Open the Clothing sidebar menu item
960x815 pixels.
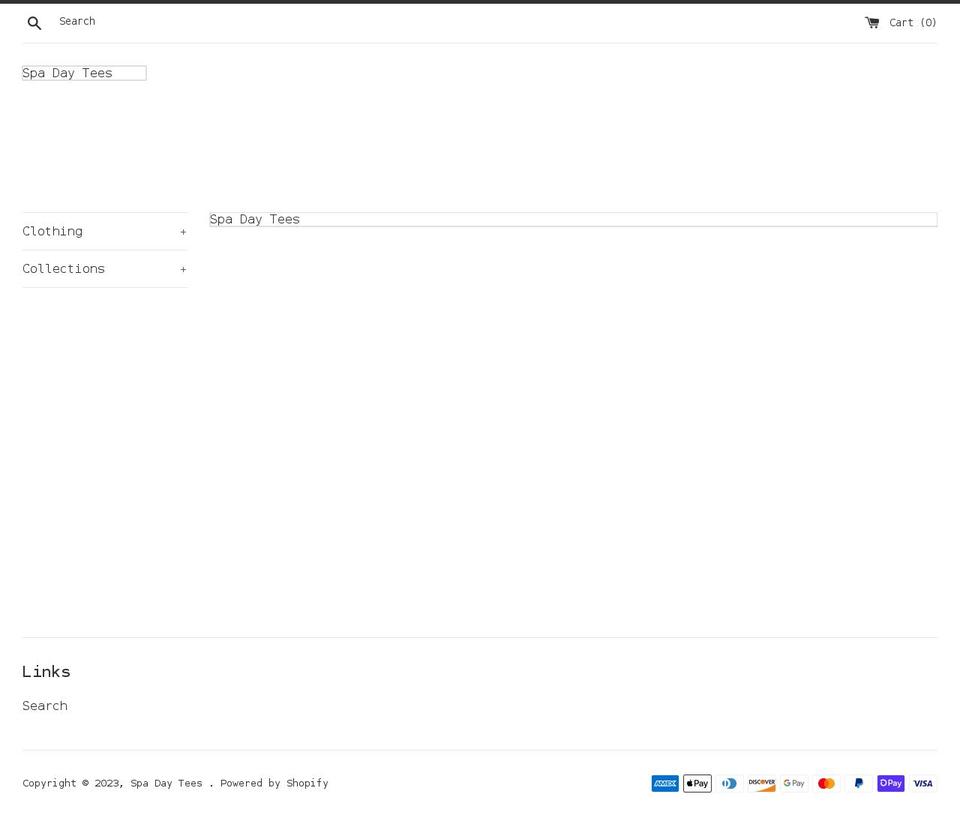tap(53, 231)
